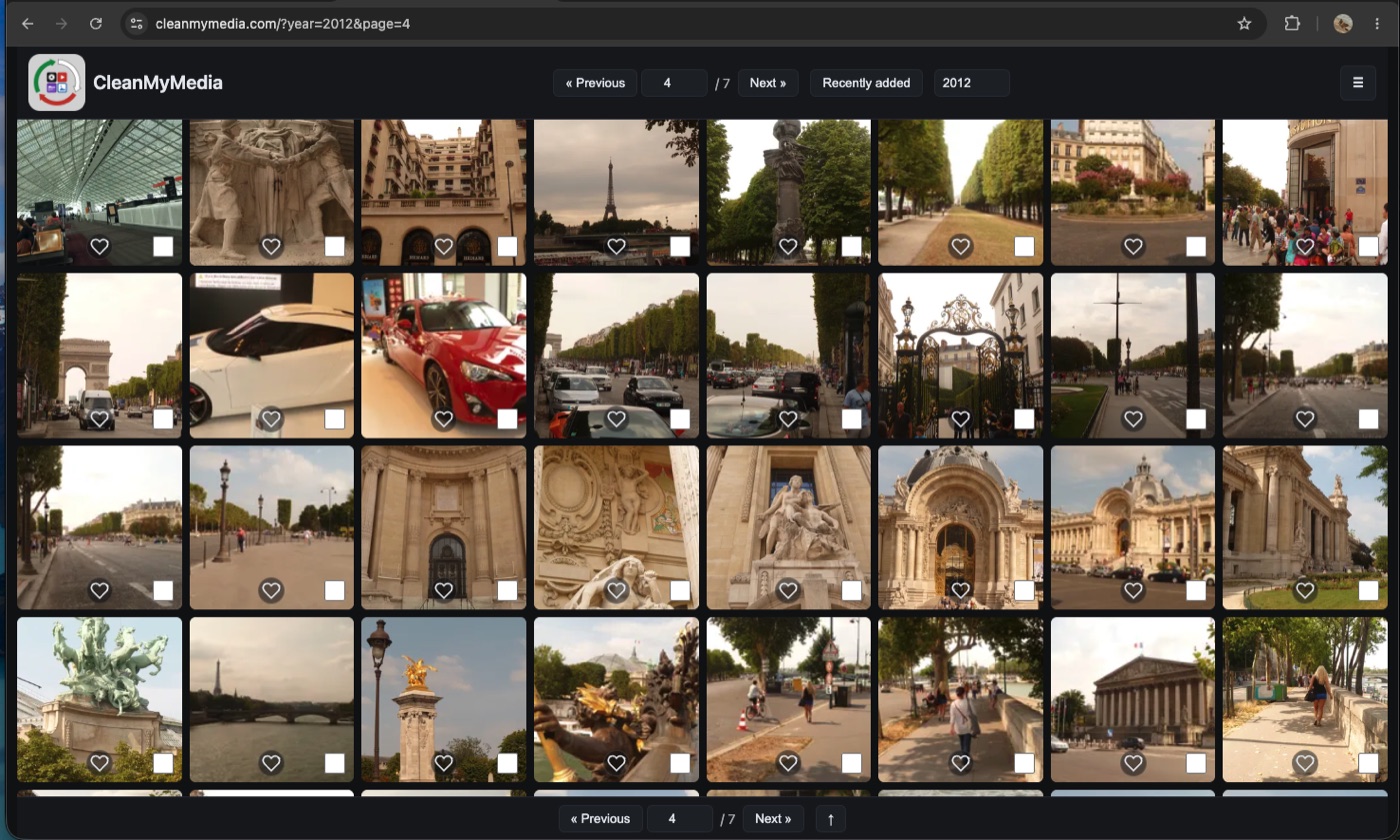1400x840 pixels.
Task: Click the scroll-to-top arrow button
Action: click(x=830, y=818)
